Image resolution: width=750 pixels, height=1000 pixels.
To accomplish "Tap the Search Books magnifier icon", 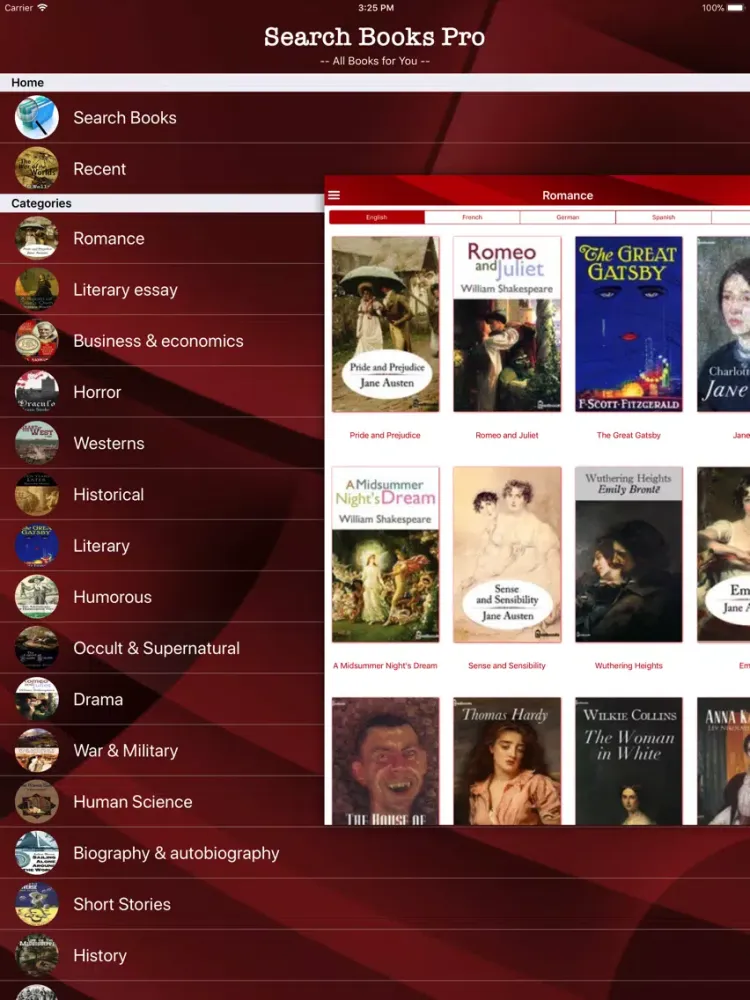I will (x=37, y=117).
